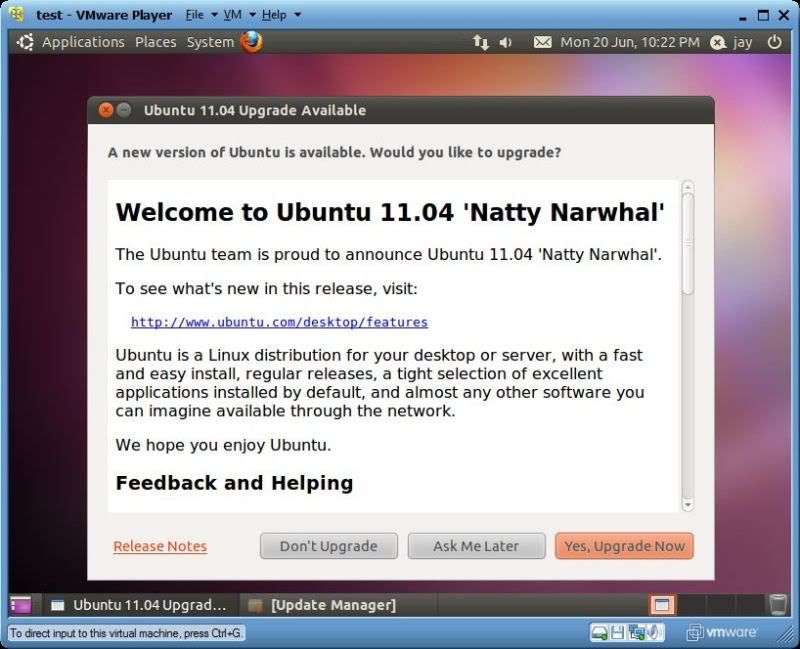Click the heading Welcome to Ubuntu 11.04 'Natty Narwhal'
The image size is (800, 649).
pyautogui.click(x=390, y=212)
